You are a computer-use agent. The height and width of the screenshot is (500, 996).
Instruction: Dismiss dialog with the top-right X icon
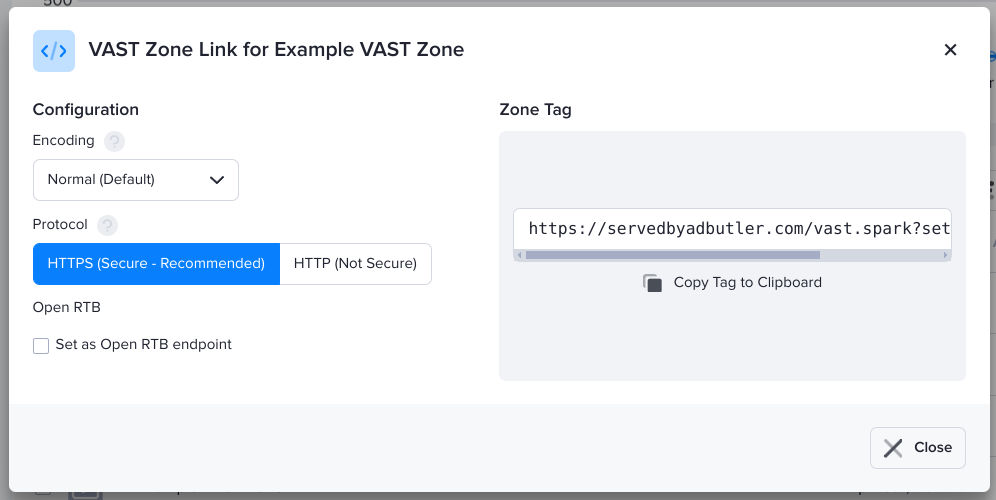[950, 50]
